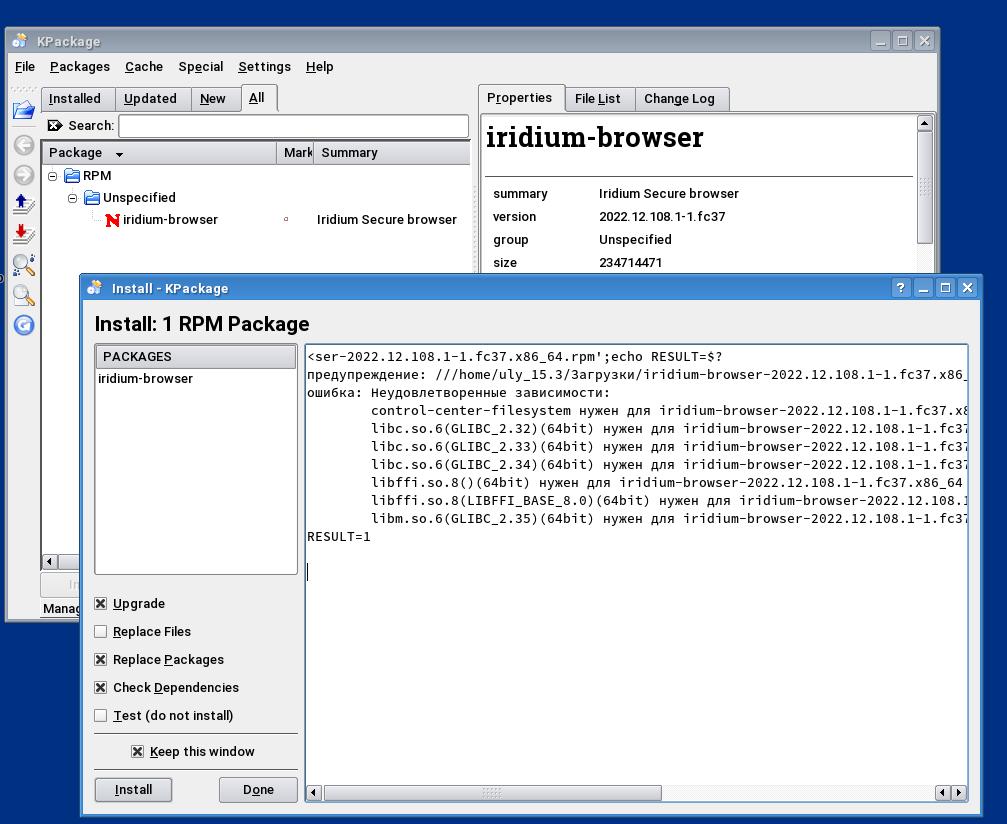
Task: Select iridium-browser row in package tree
Action: click(257, 220)
